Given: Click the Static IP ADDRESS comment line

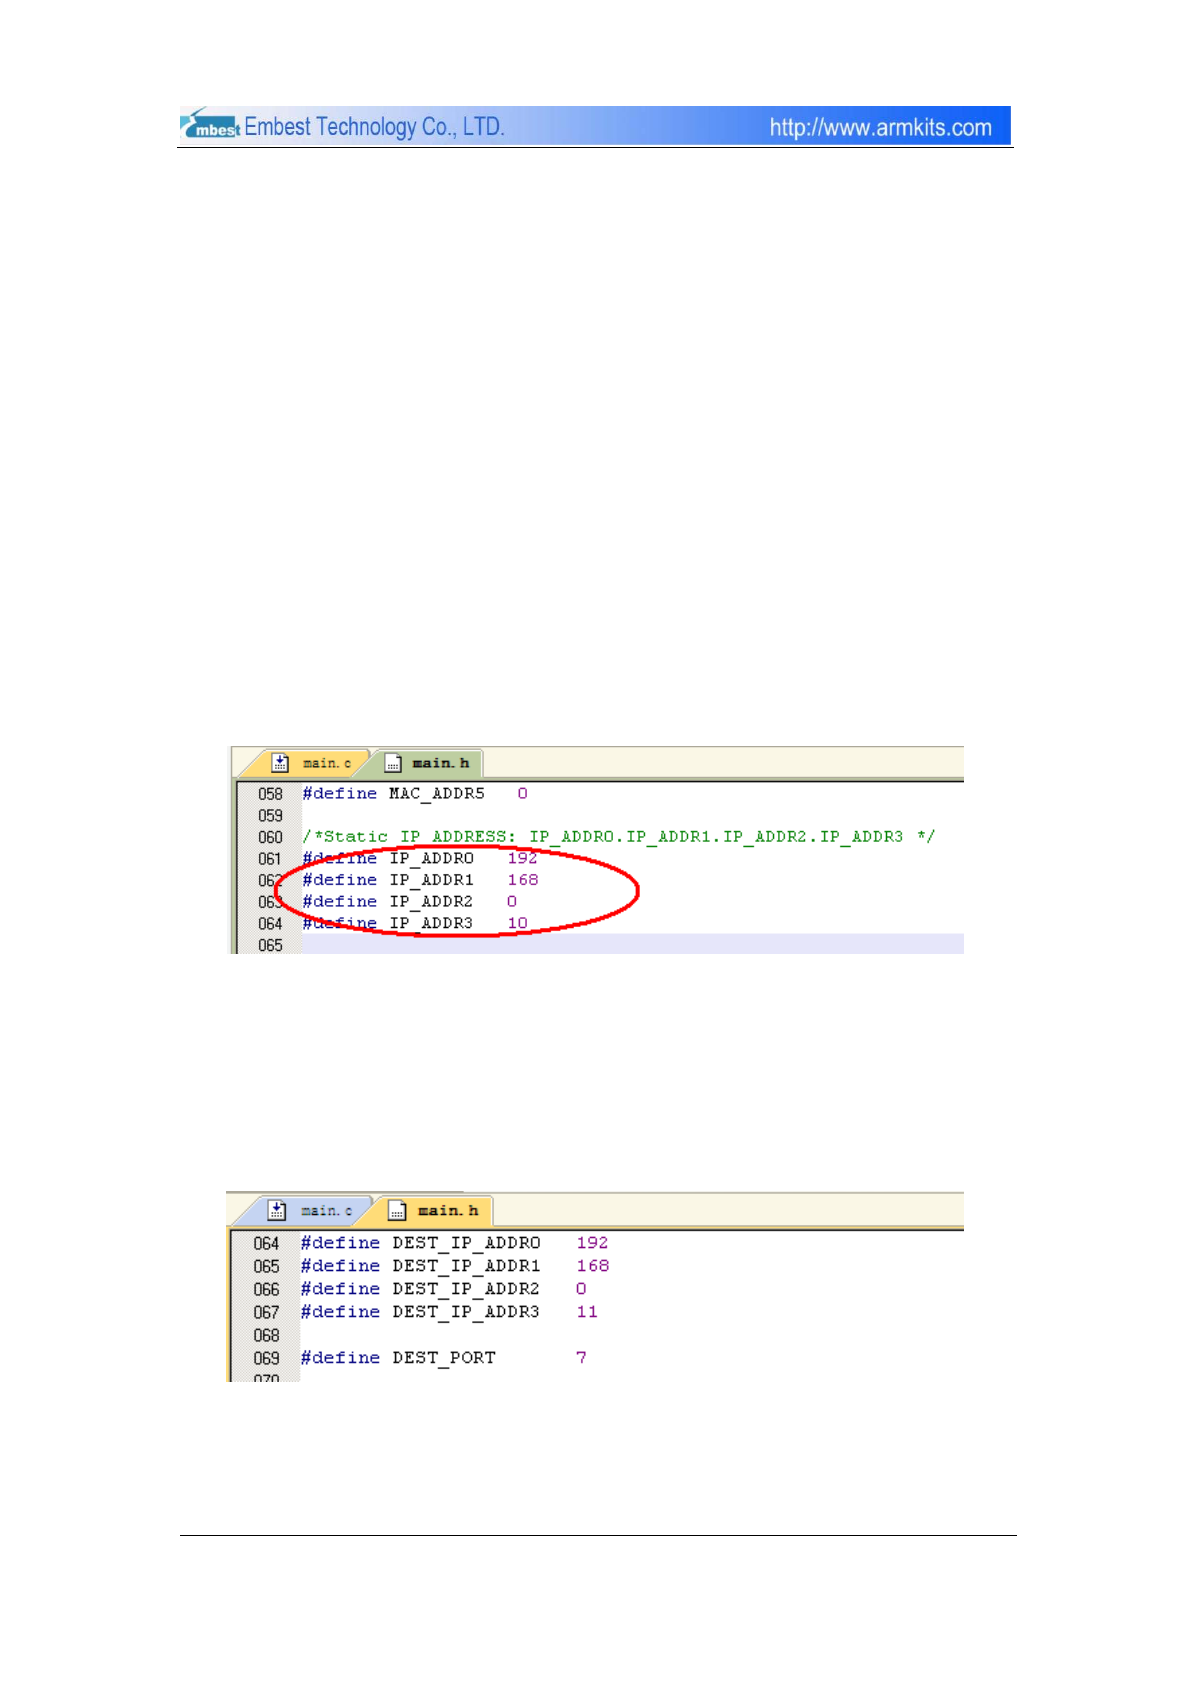Looking at the screenshot, I should (619, 837).
